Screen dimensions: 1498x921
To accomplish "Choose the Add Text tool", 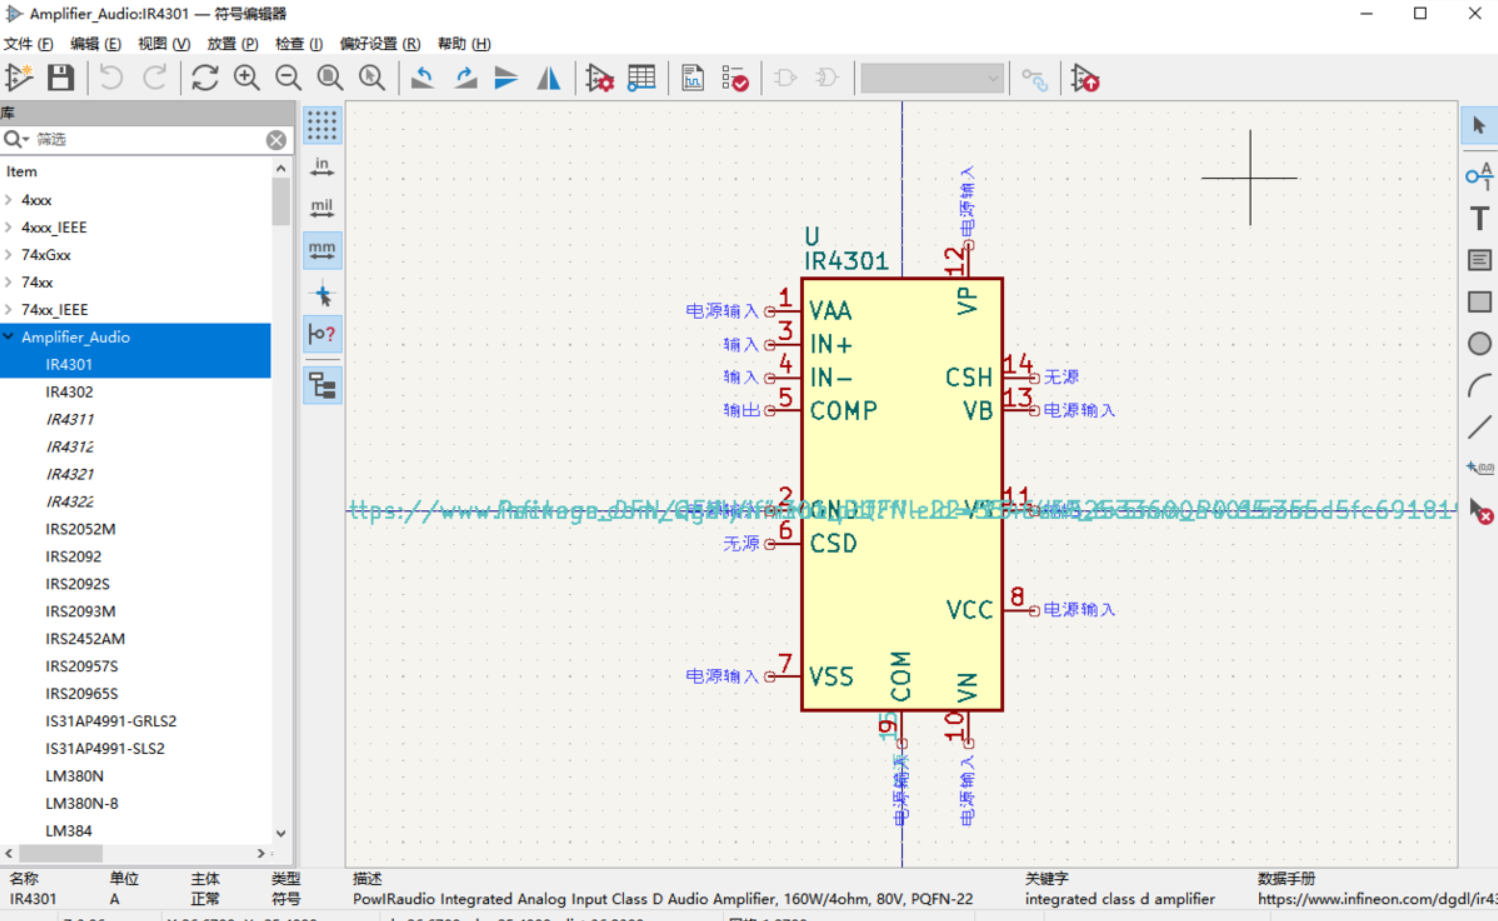I will tap(1479, 218).
